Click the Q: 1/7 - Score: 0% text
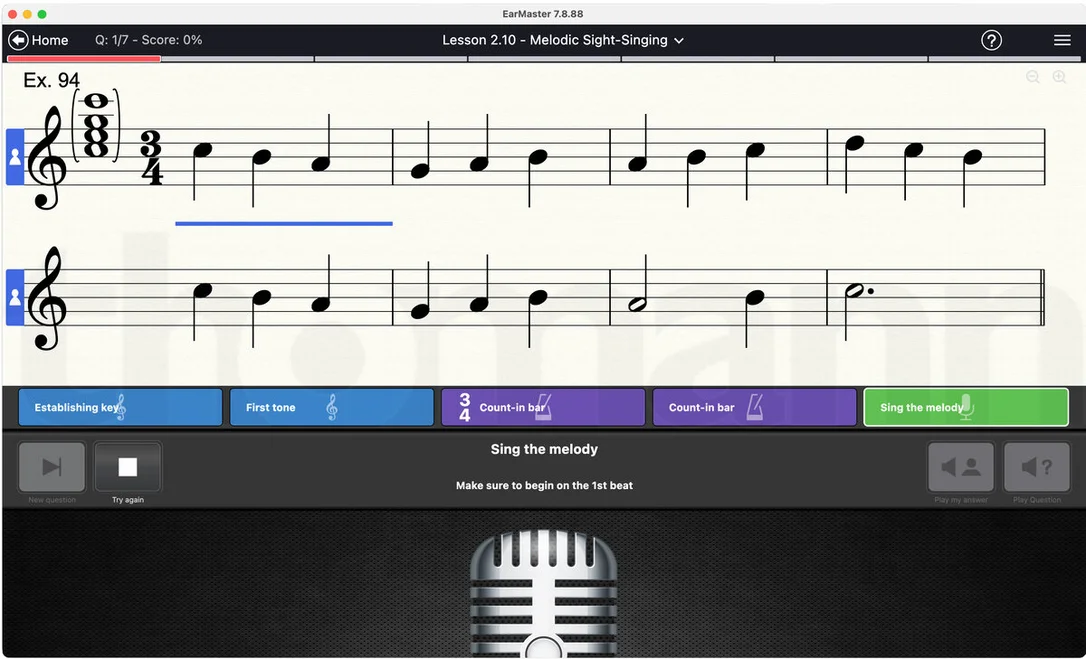 click(148, 40)
